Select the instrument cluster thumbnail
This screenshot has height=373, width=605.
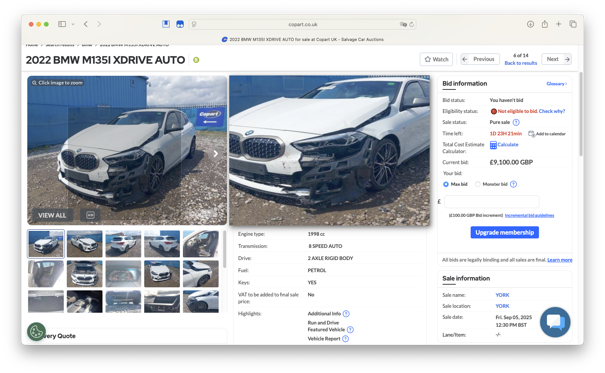point(123,274)
